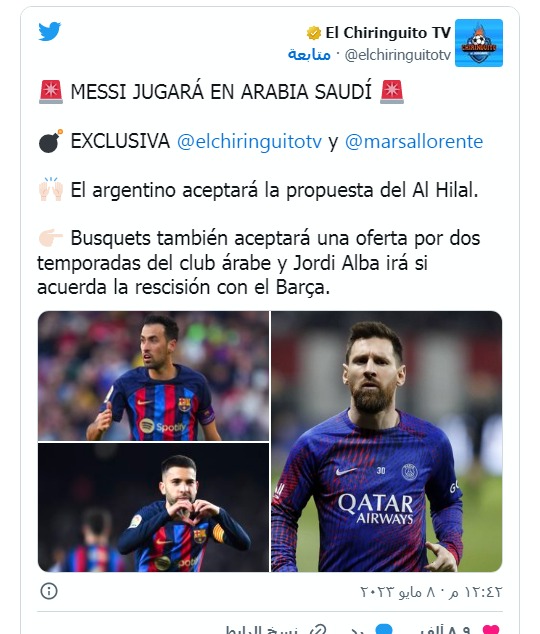Open the Jordi Alba heart-gesture photo
The height and width of the screenshot is (634, 540).
[154, 507]
